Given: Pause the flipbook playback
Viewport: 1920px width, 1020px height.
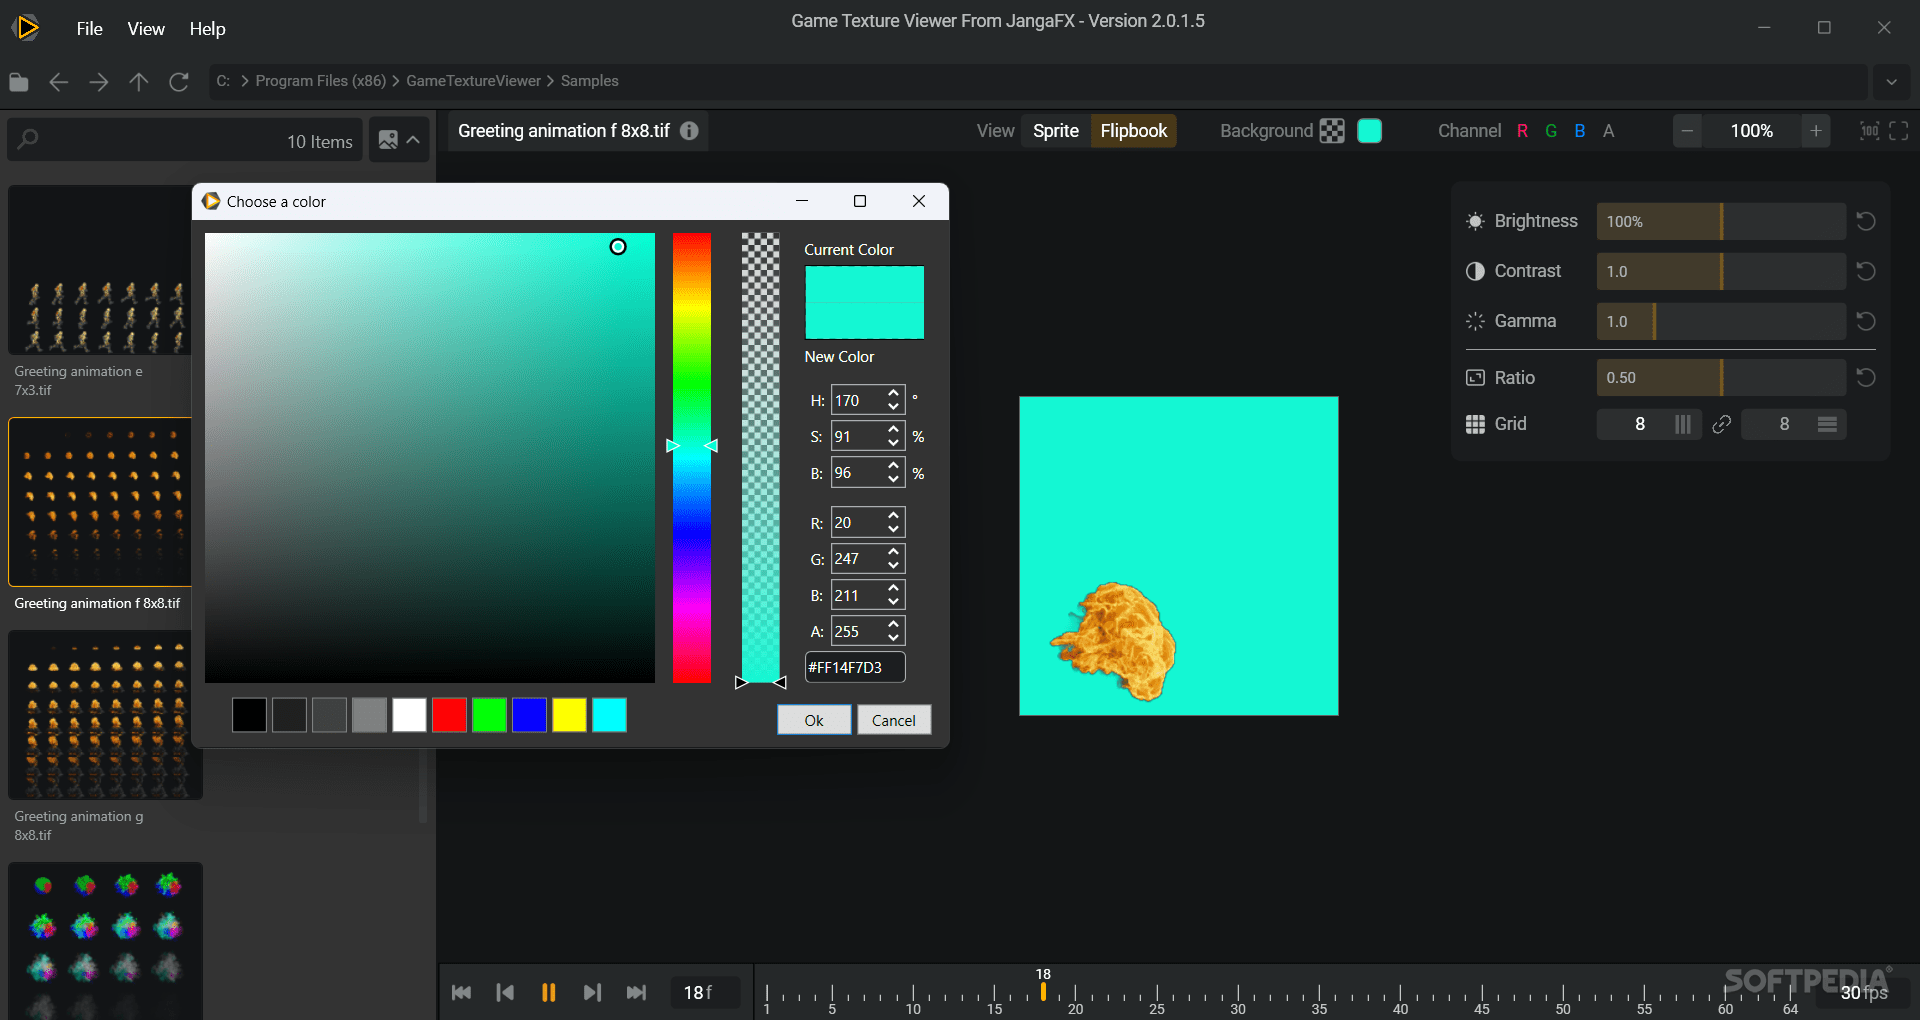Looking at the screenshot, I should click(x=548, y=992).
